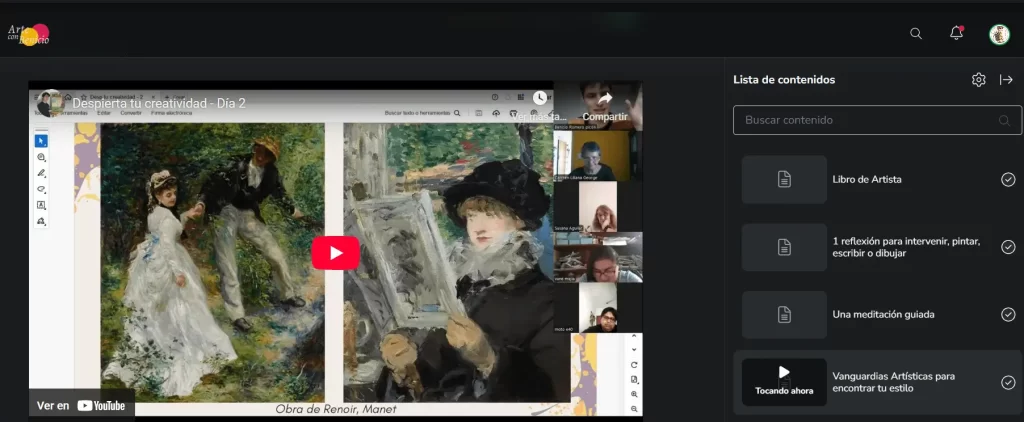
Task: Click the Tocando ahora video thumbnail
Action: 784,382
